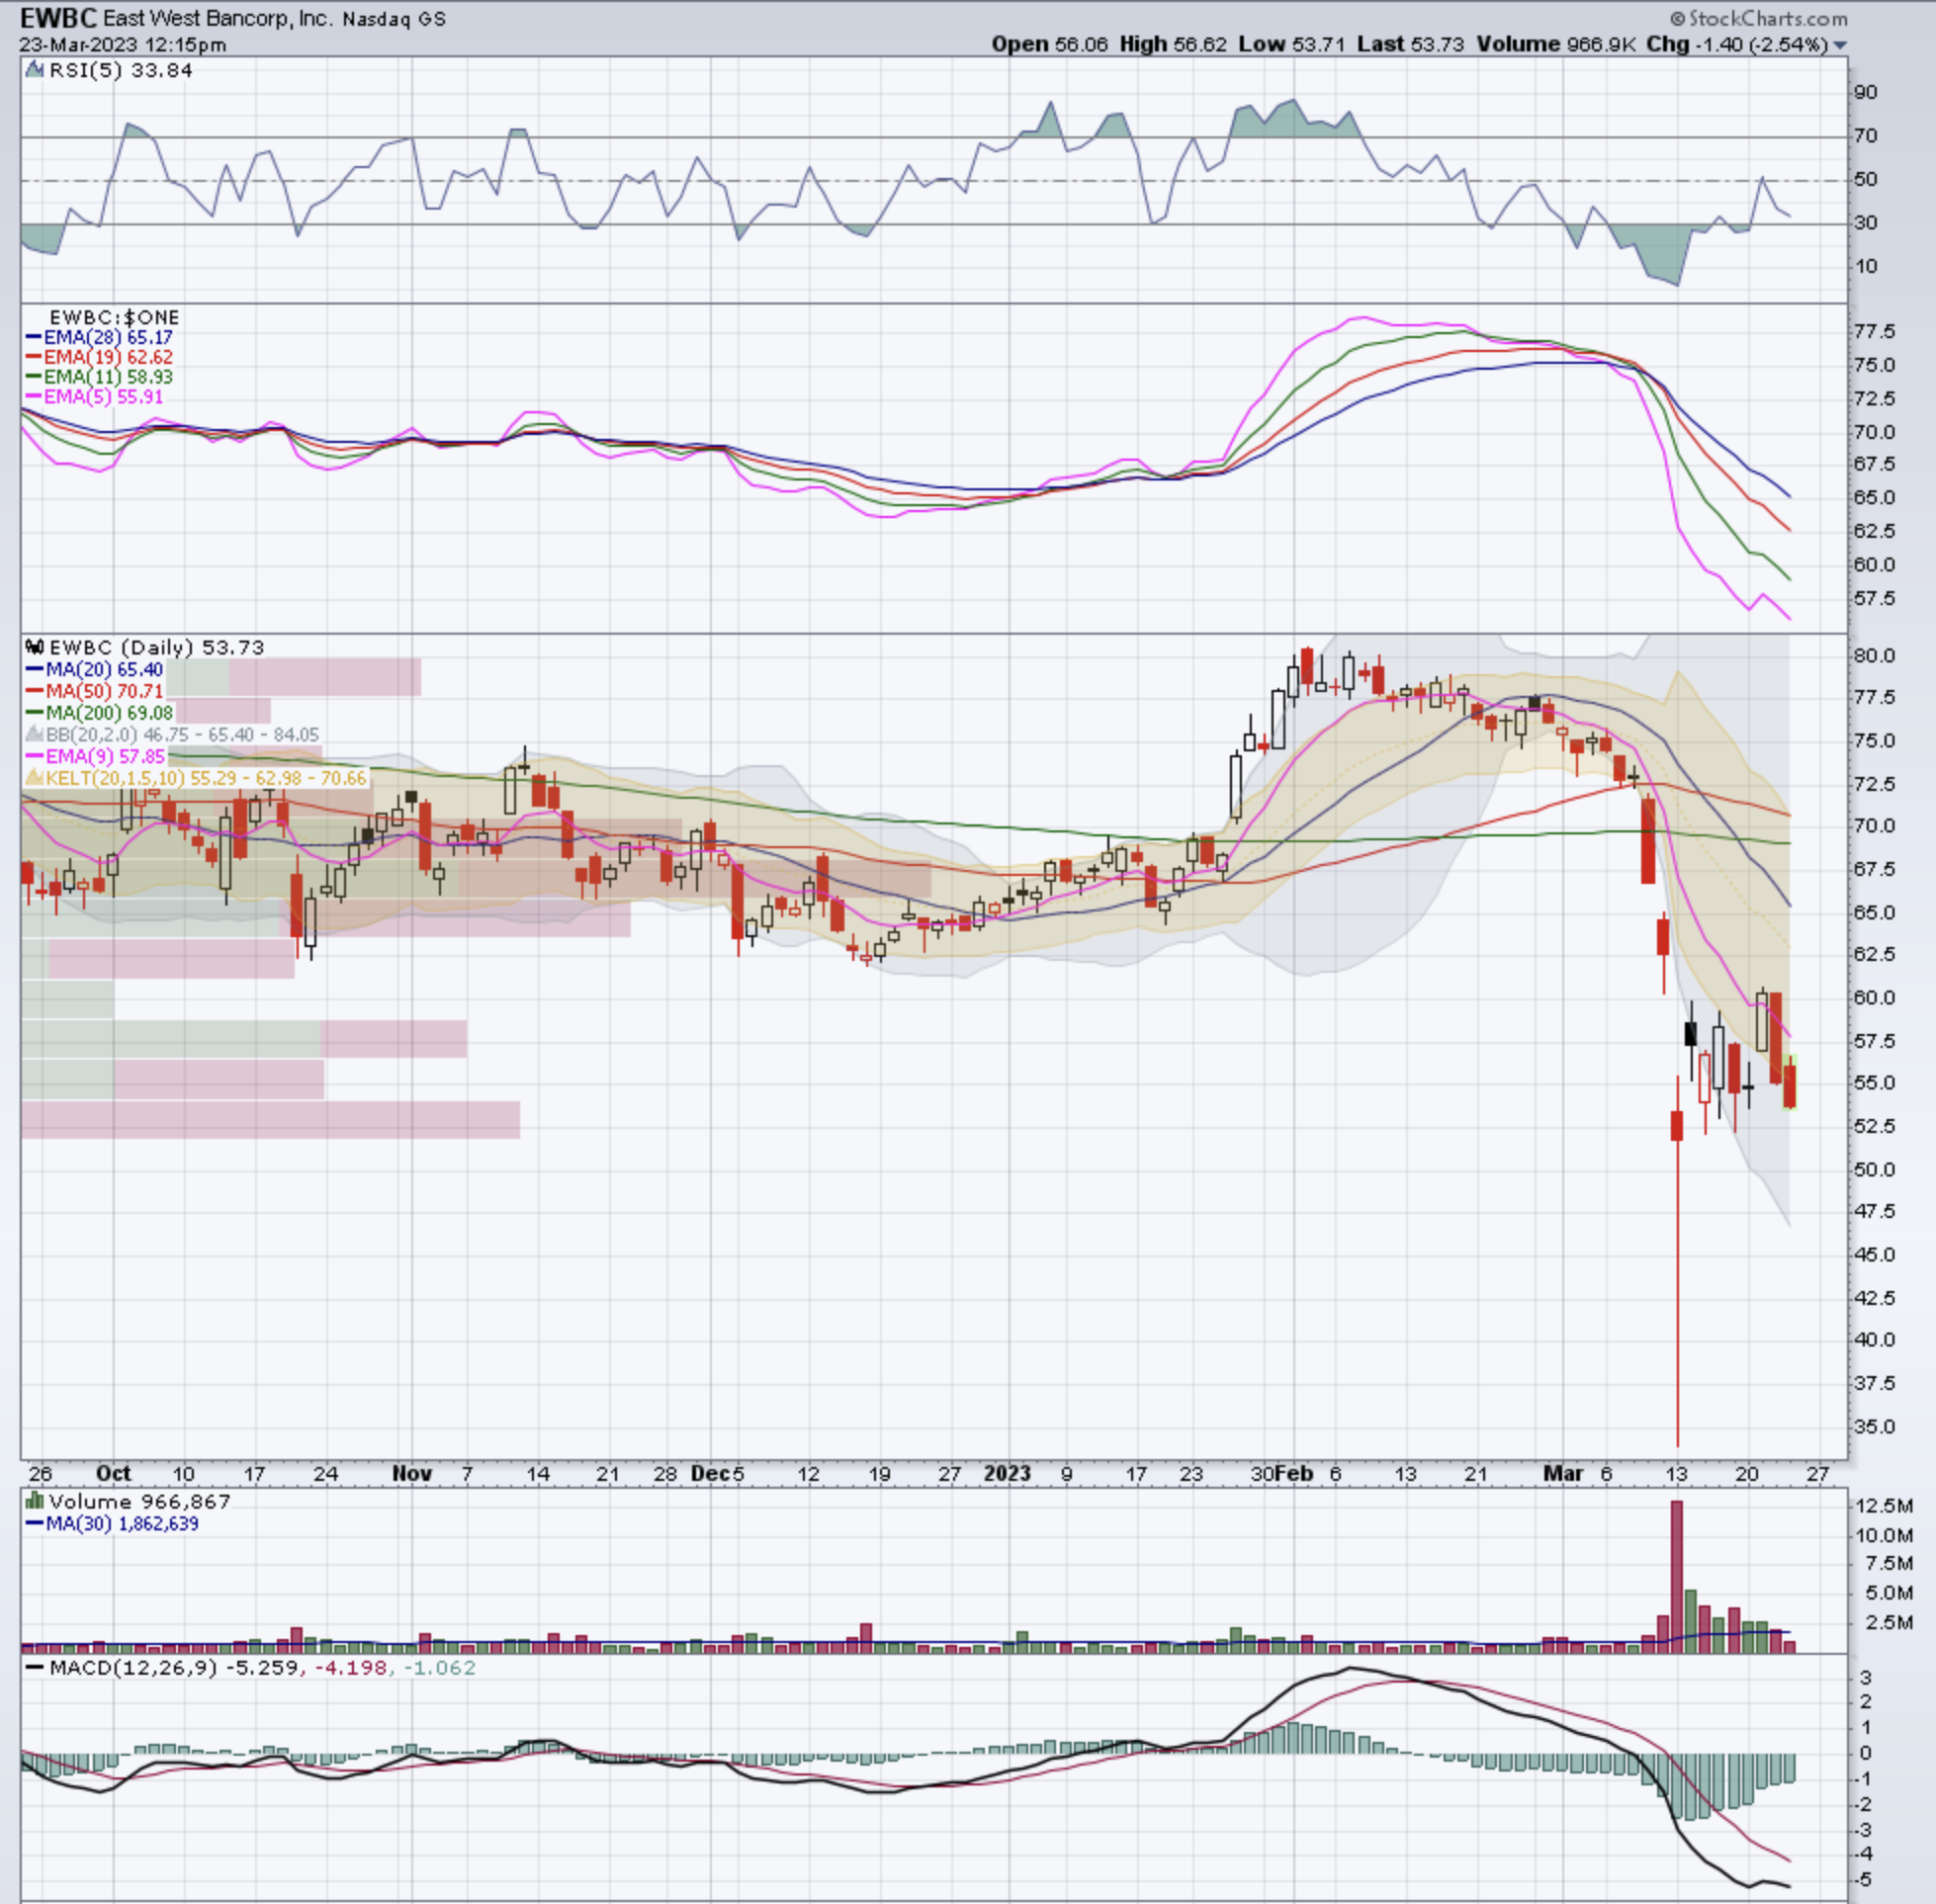Click the Nasdaq GS exchange label

click(x=394, y=19)
